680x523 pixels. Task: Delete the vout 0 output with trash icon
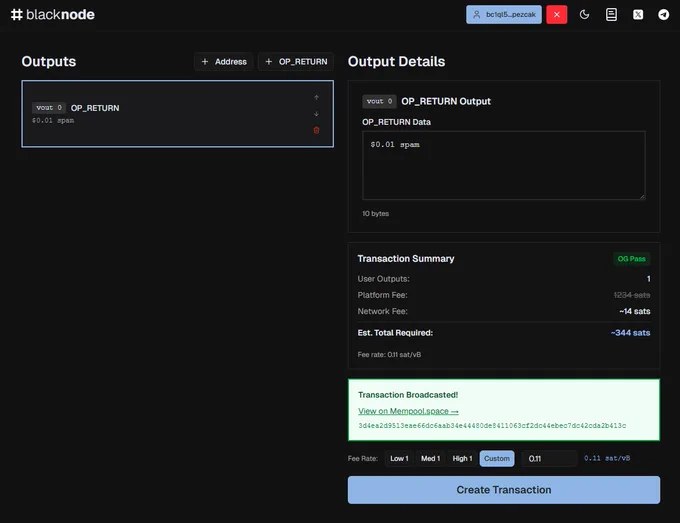click(316, 130)
